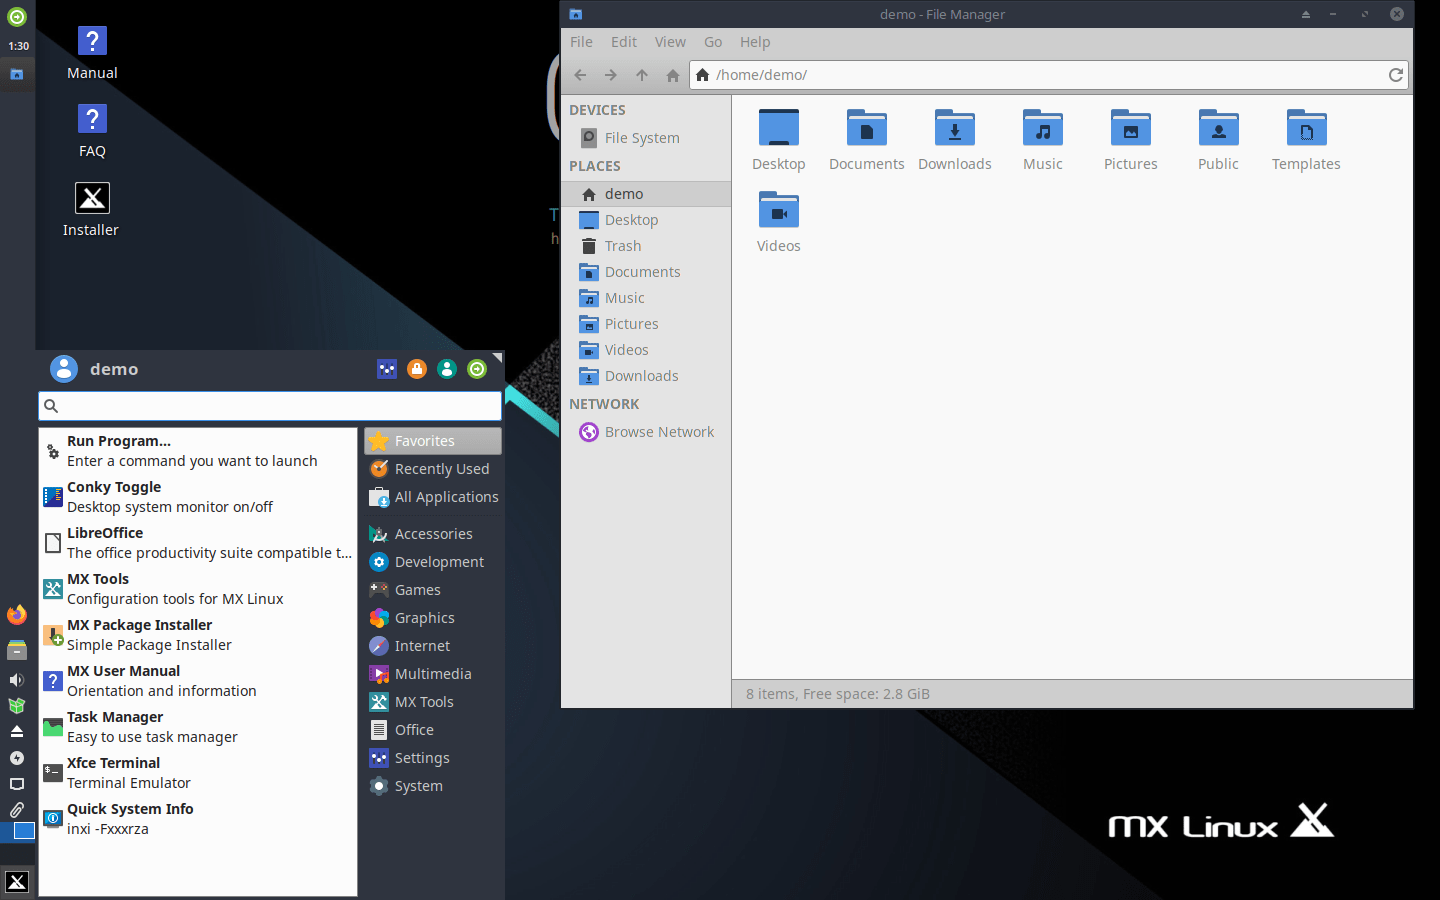Open the Desktop folder in main pane

[x=779, y=140]
